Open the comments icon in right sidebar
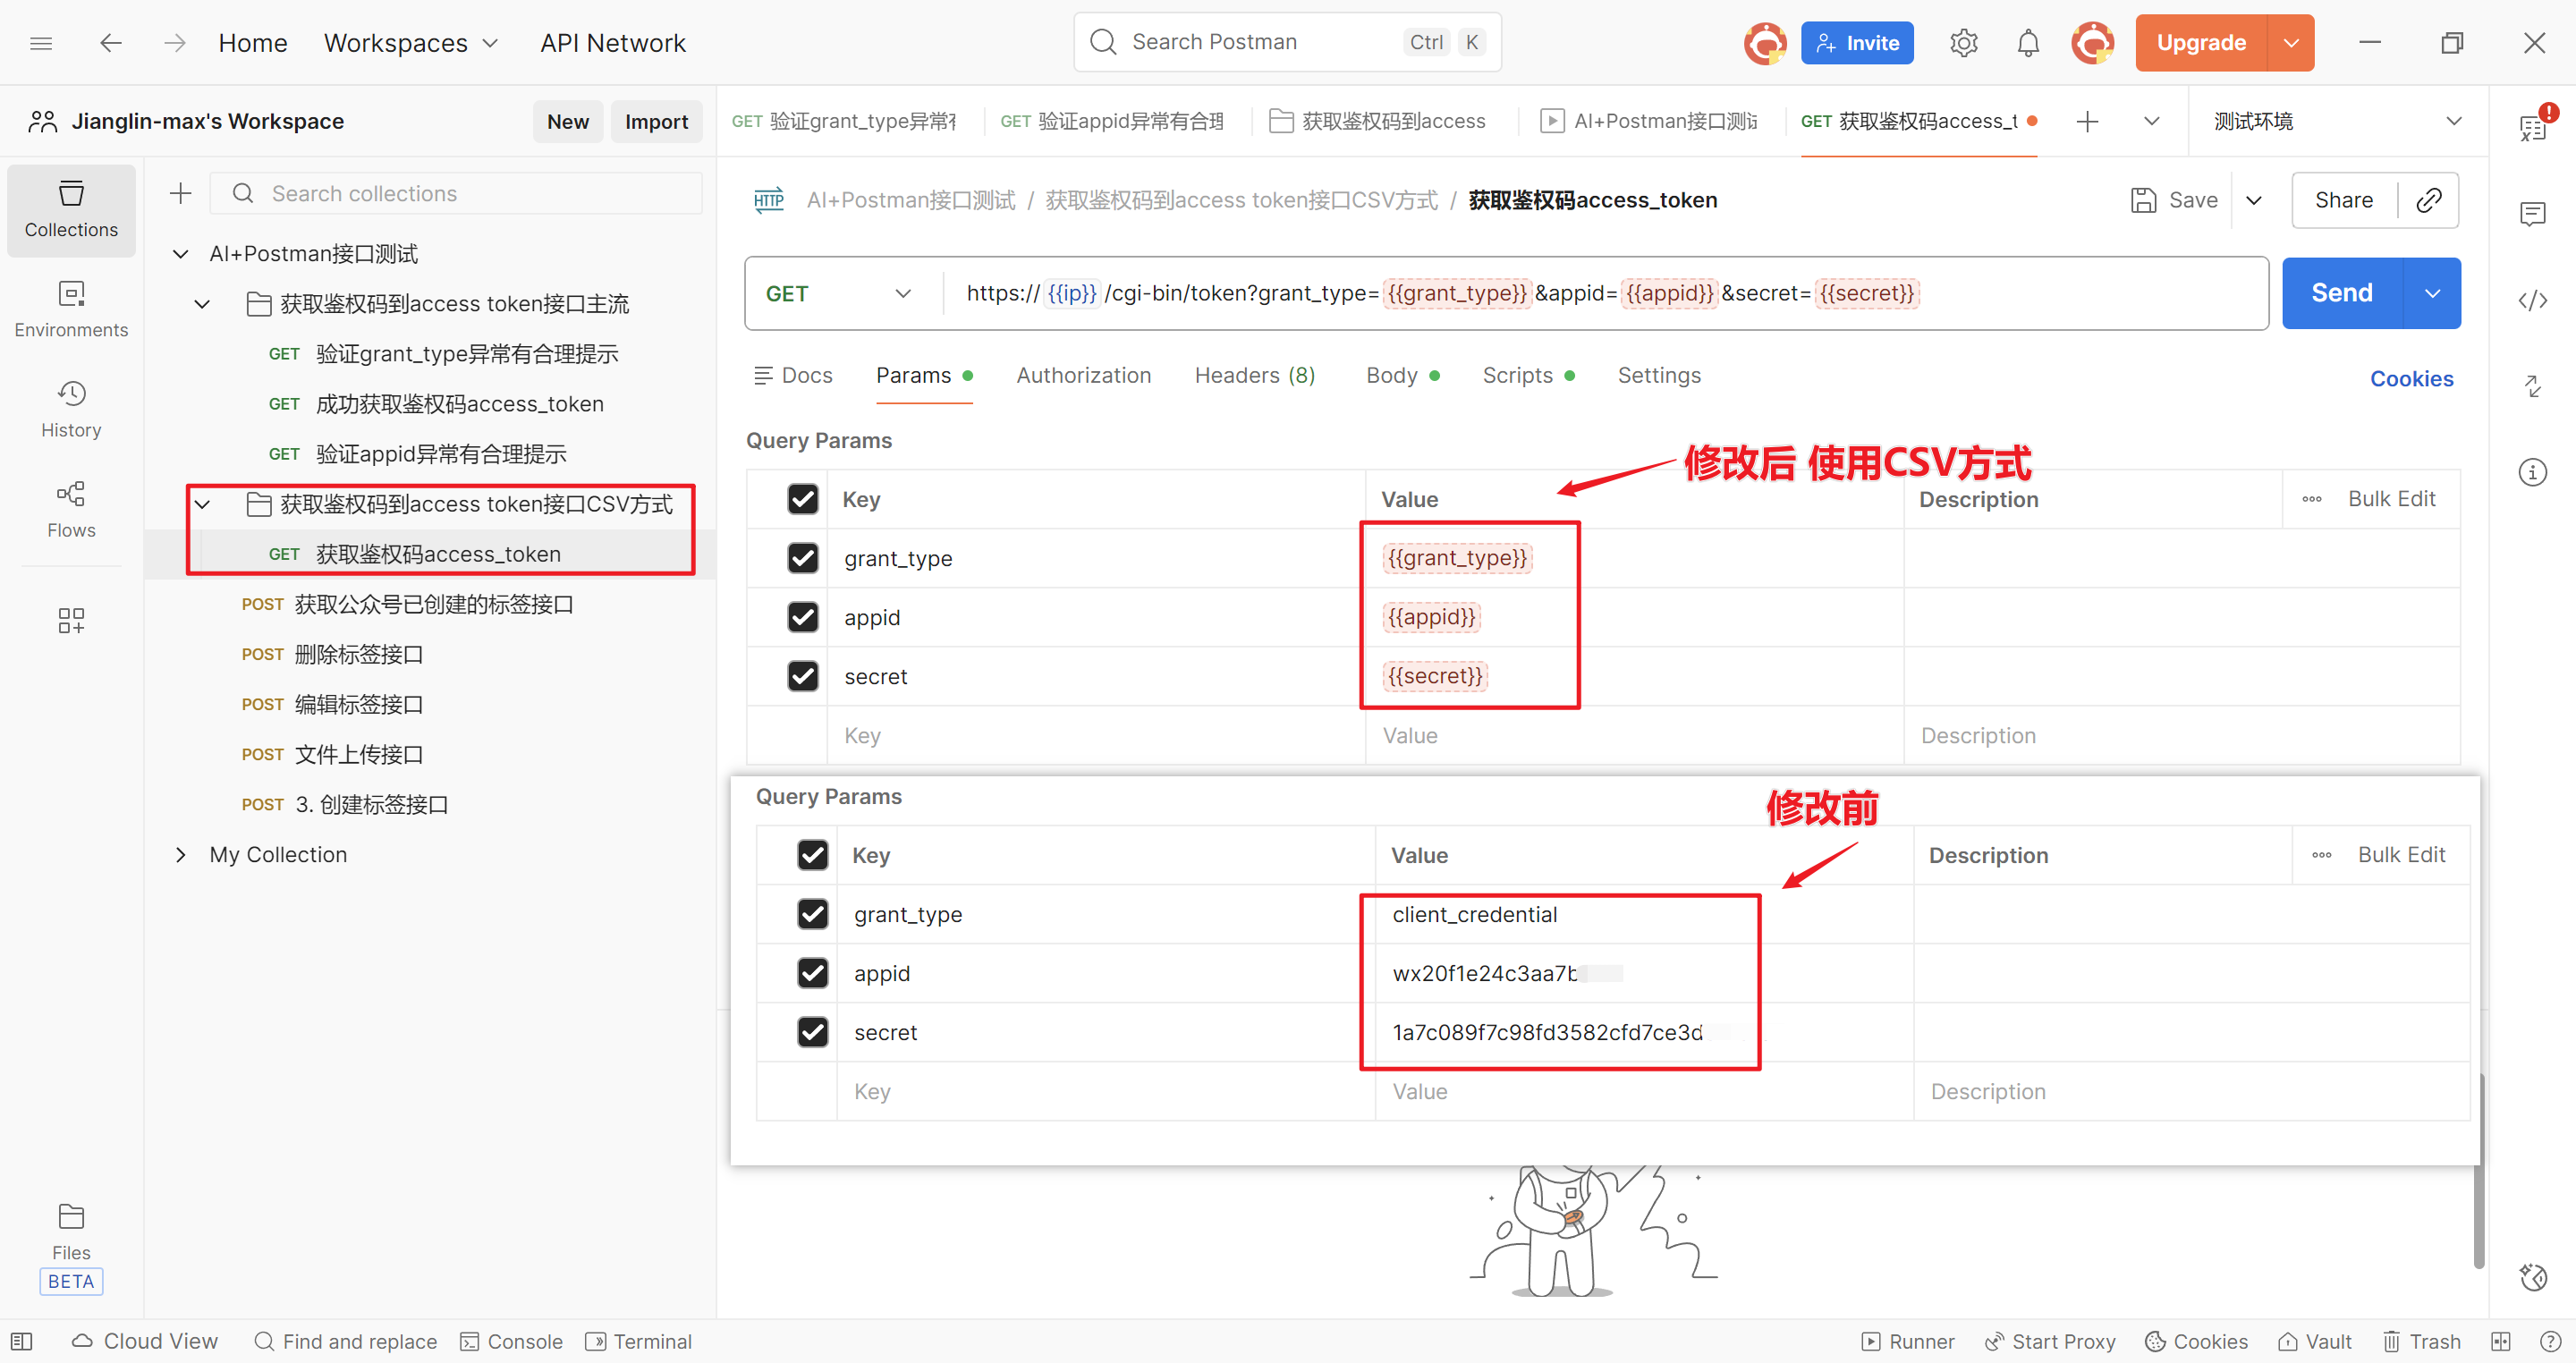This screenshot has height=1363, width=2576. tap(2532, 214)
